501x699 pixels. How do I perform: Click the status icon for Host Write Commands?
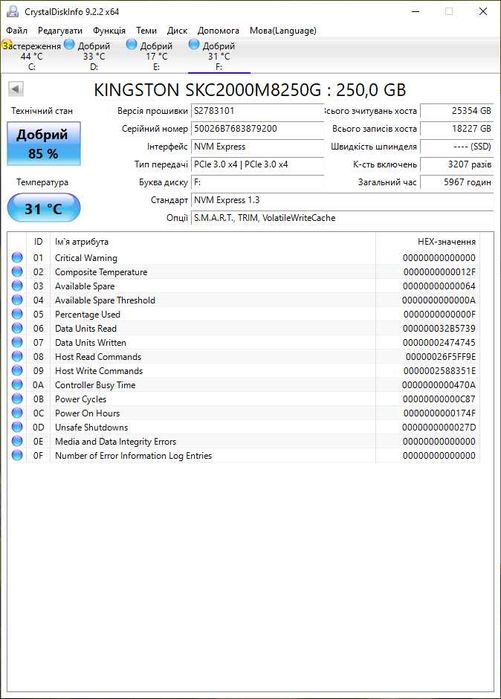[x=17, y=370]
